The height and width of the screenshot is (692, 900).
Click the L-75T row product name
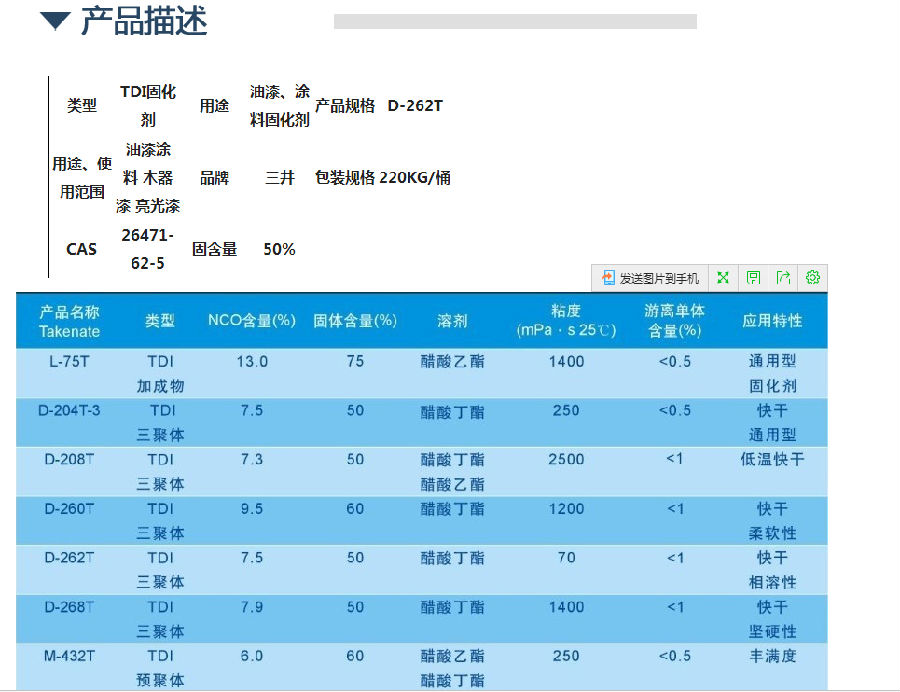(69, 362)
